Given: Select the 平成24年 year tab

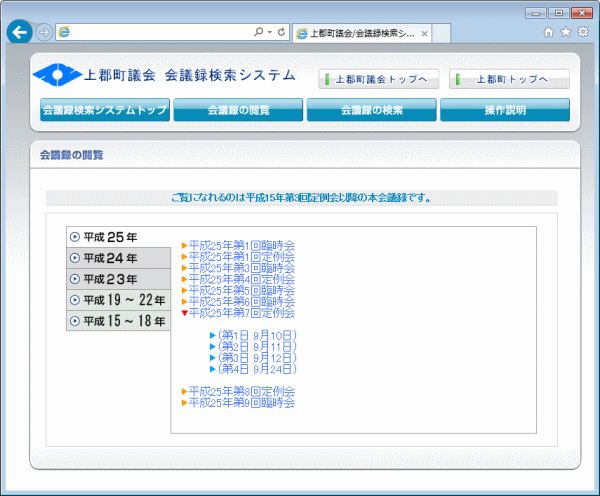Looking at the screenshot, I should tap(119, 258).
